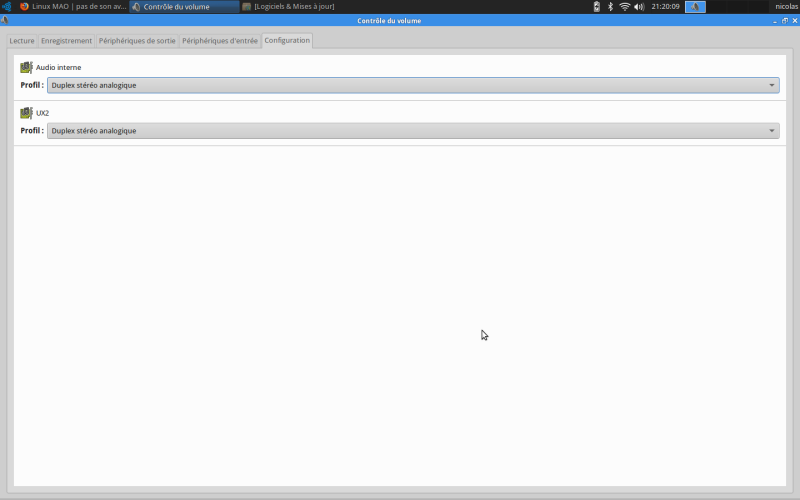Image resolution: width=800 pixels, height=500 pixels.
Task: Go to the Périphériques d'entrée tab
Action: tap(220, 41)
